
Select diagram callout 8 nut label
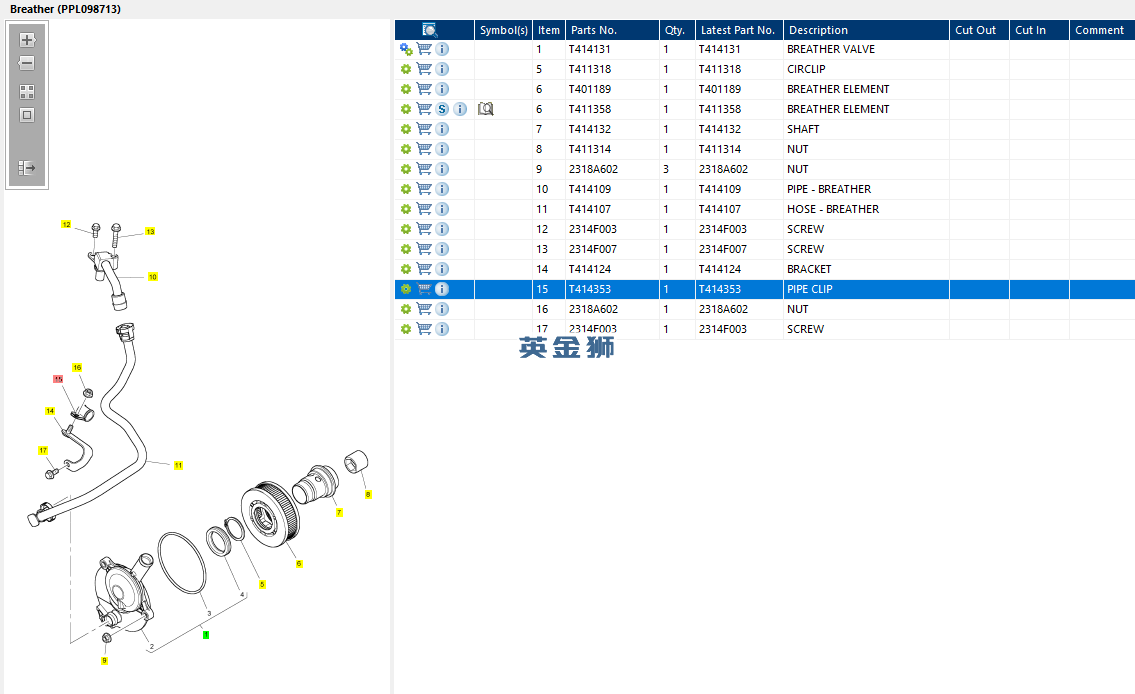tap(368, 495)
